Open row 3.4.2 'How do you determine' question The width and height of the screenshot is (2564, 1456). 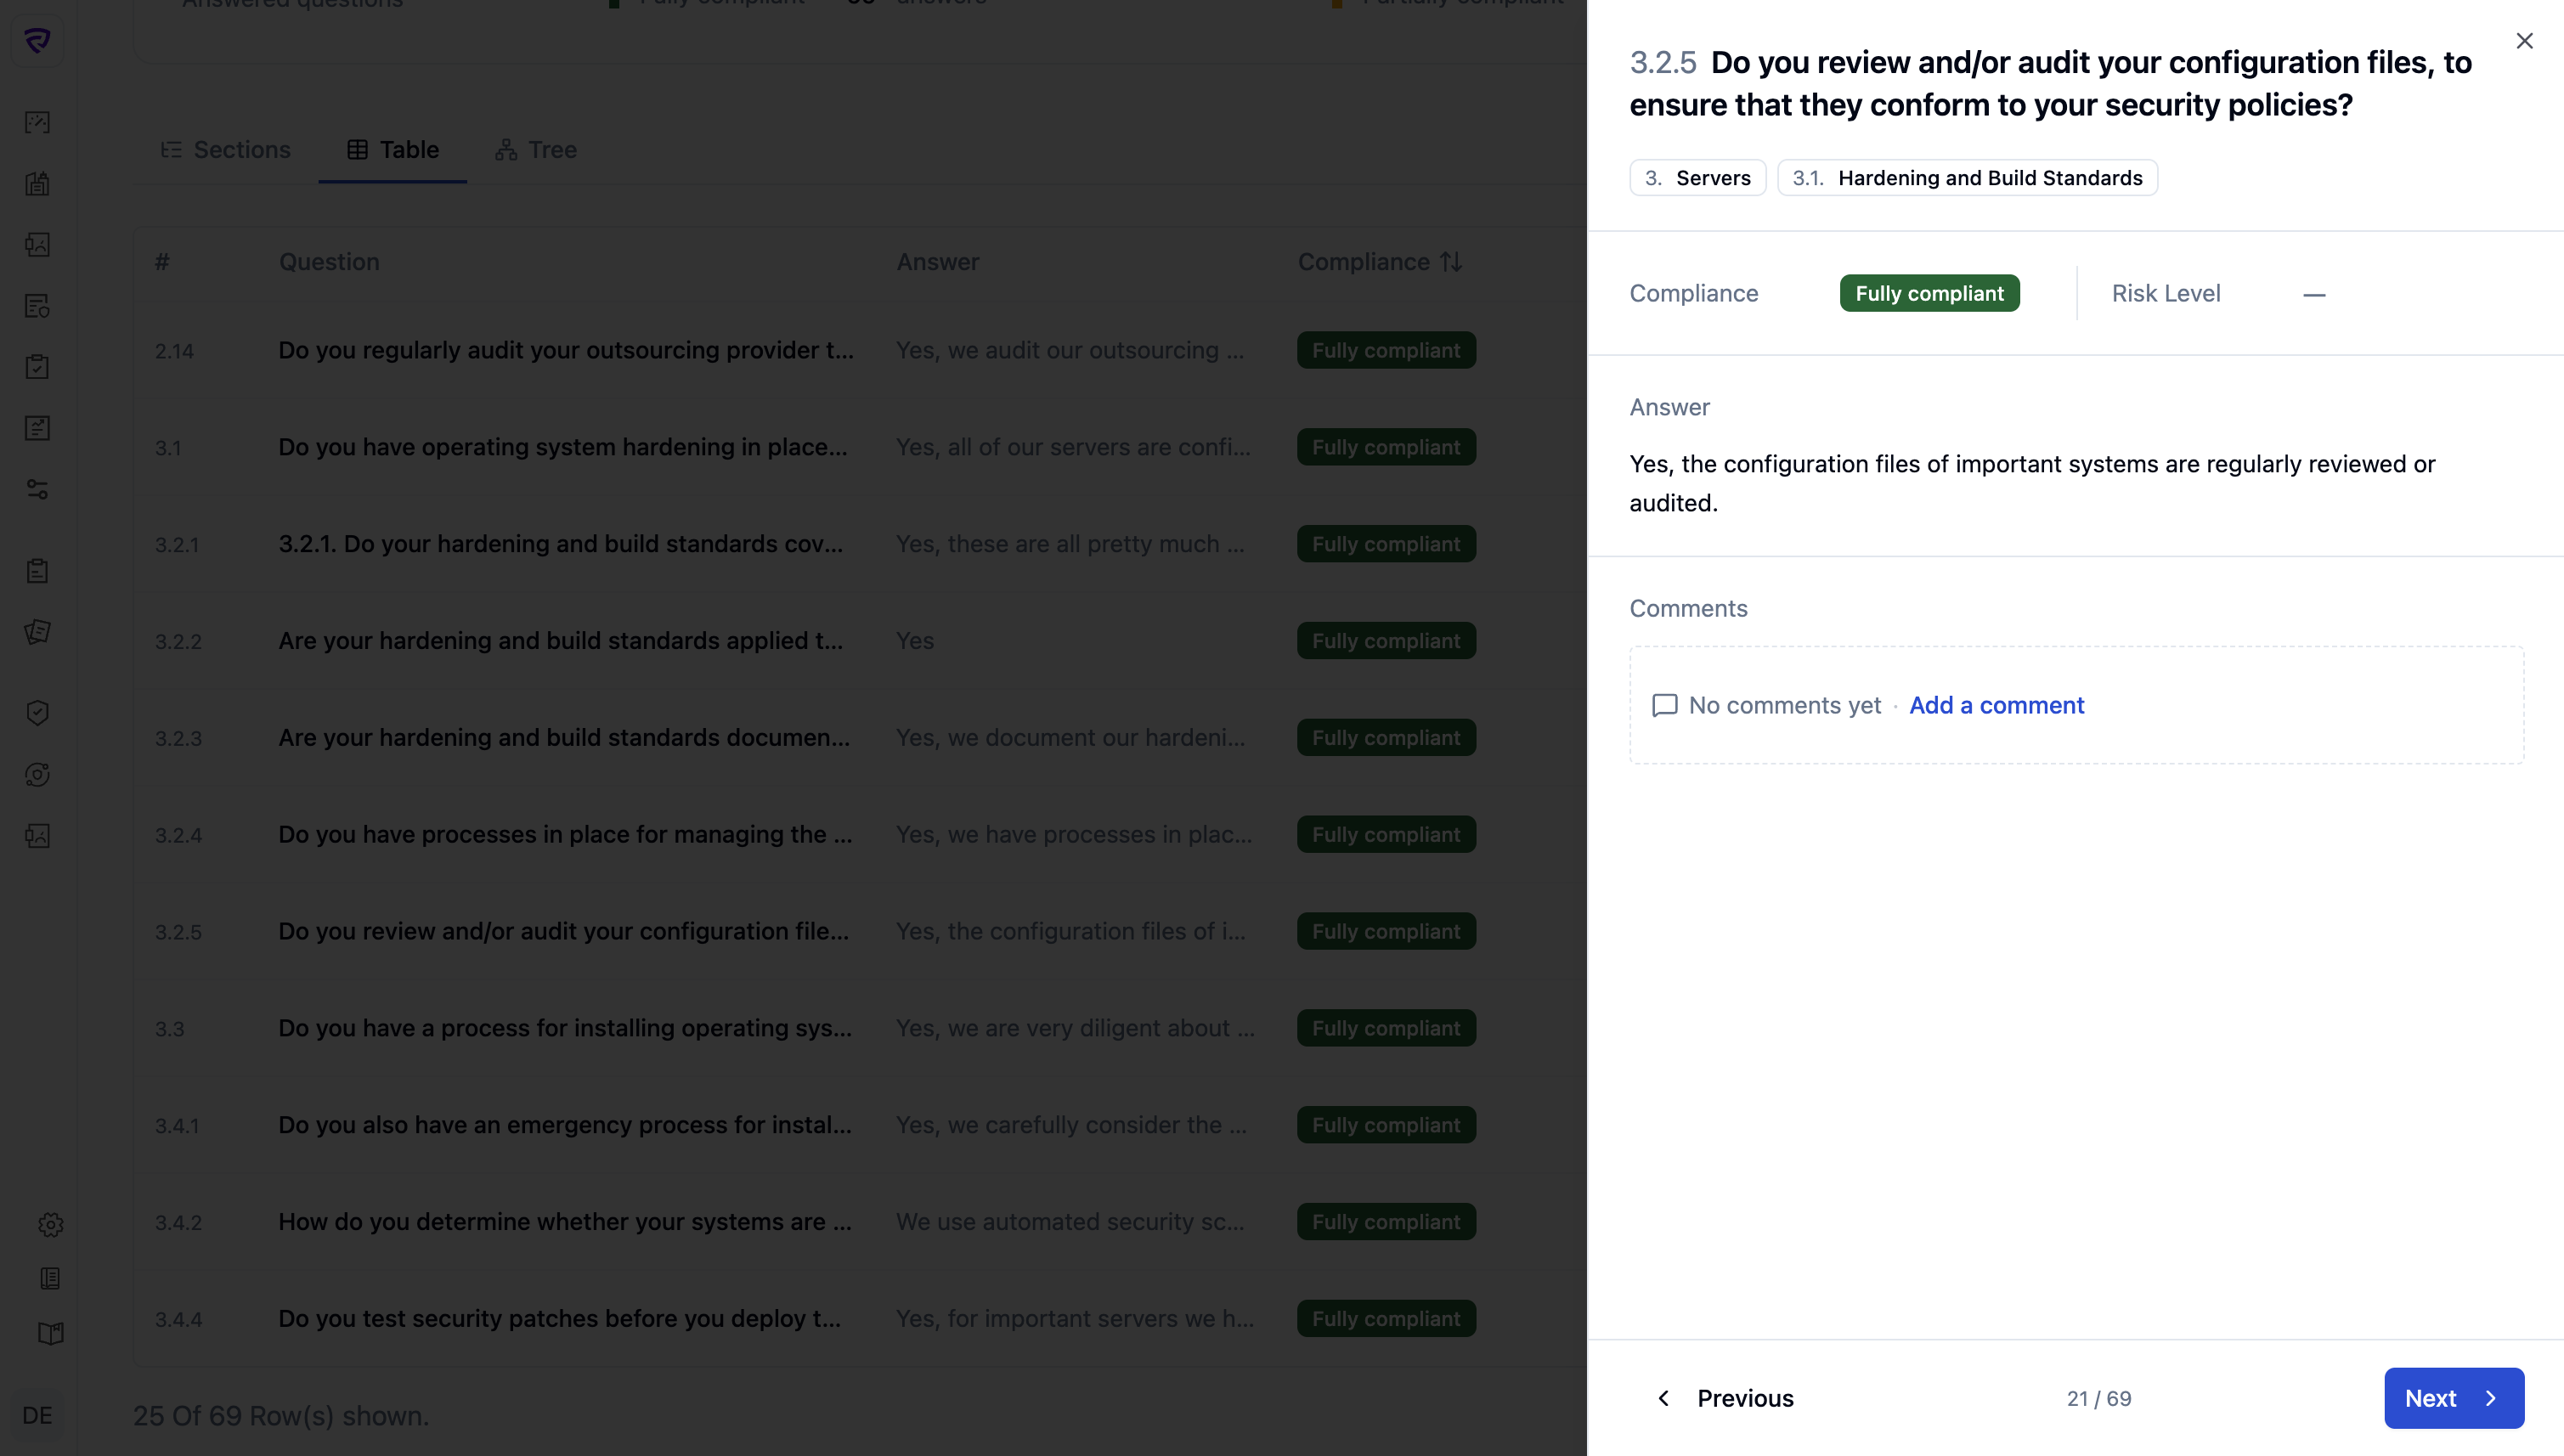coord(565,1222)
